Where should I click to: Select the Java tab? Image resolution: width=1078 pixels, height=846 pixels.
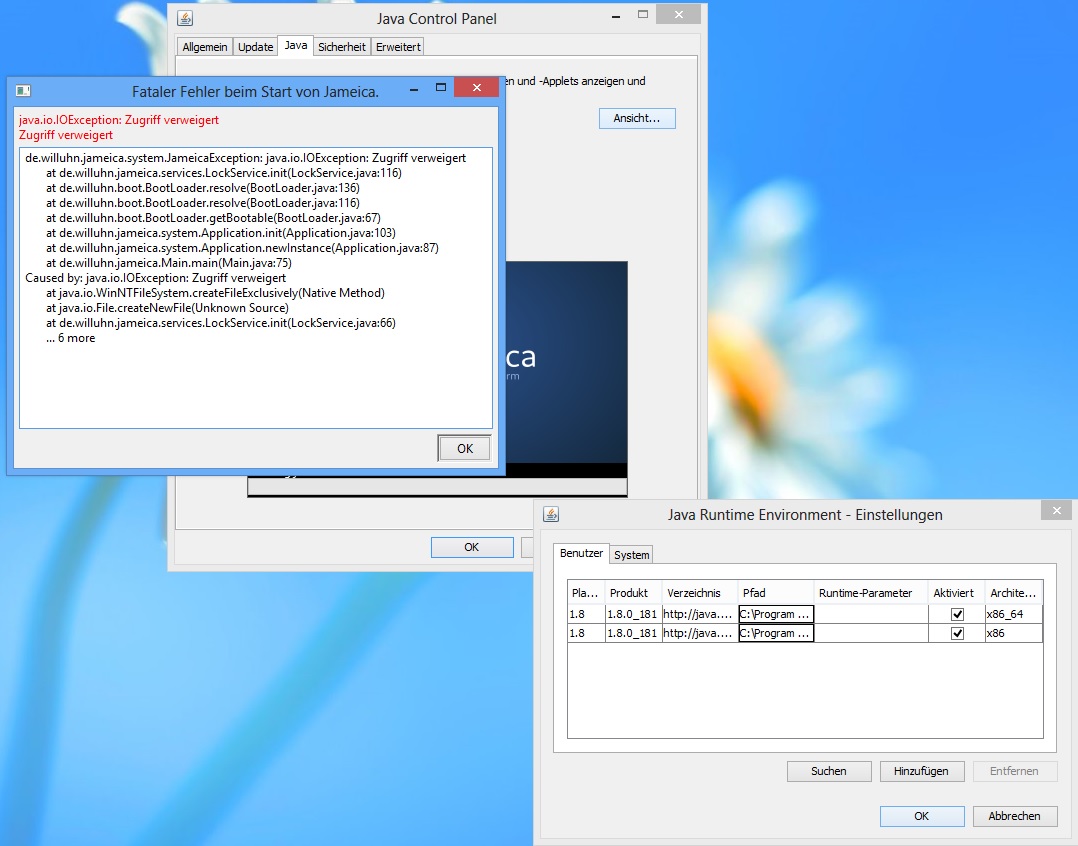pyautogui.click(x=296, y=45)
